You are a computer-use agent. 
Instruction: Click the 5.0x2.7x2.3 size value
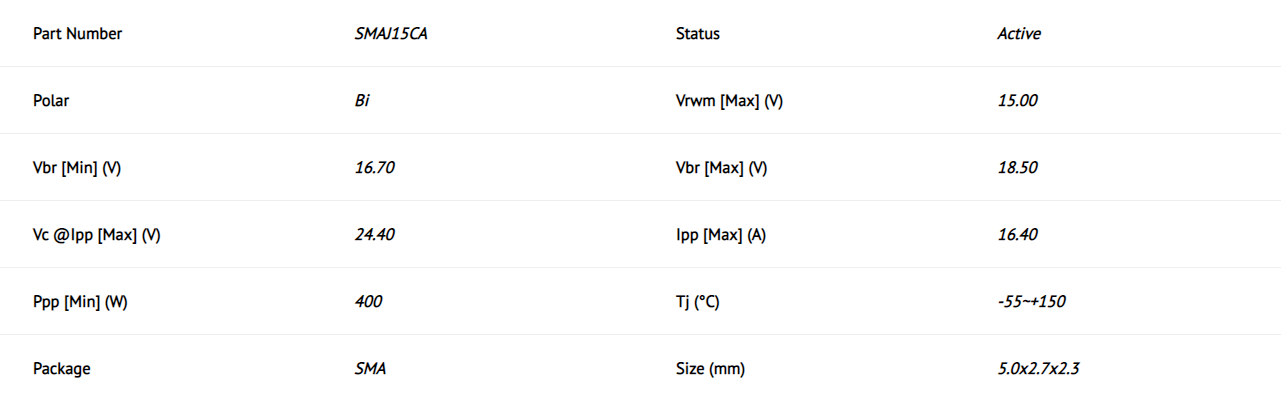click(x=1038, y=369)
